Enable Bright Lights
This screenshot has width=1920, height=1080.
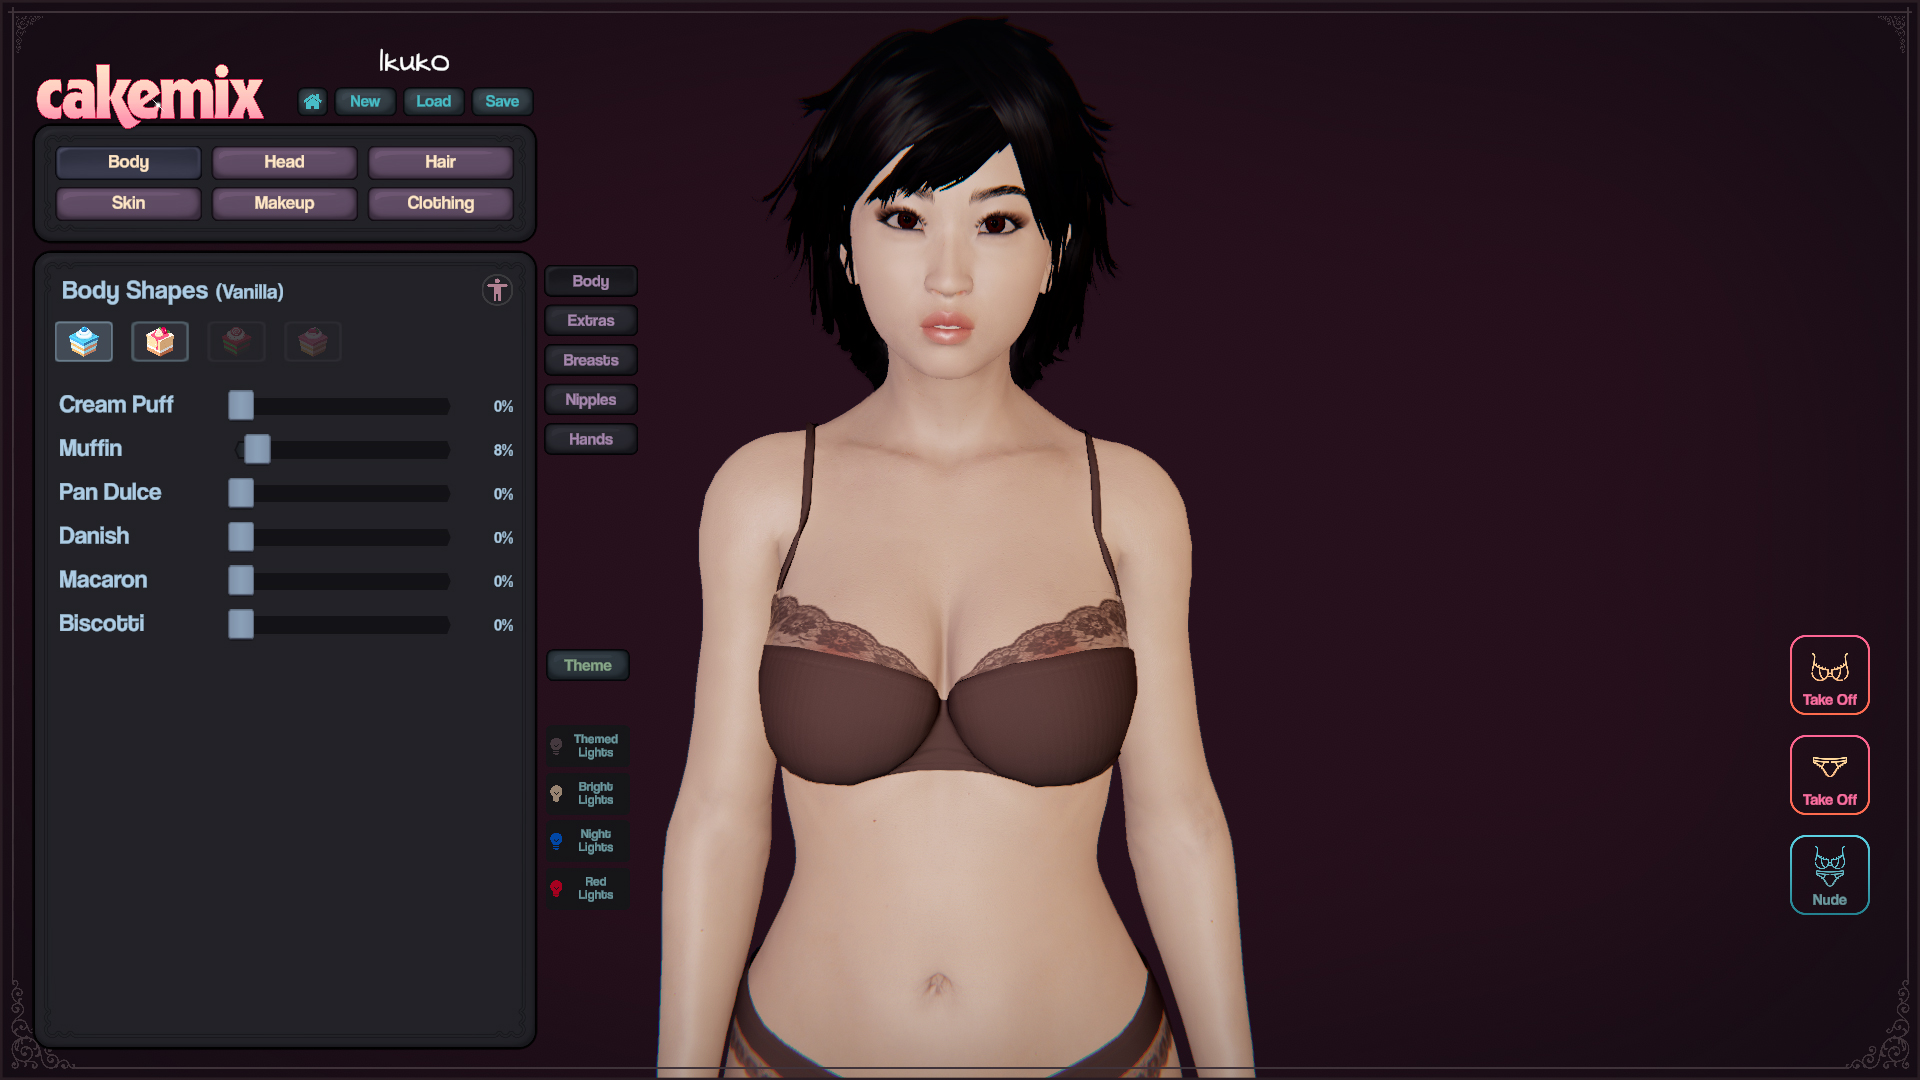(588, 793)
